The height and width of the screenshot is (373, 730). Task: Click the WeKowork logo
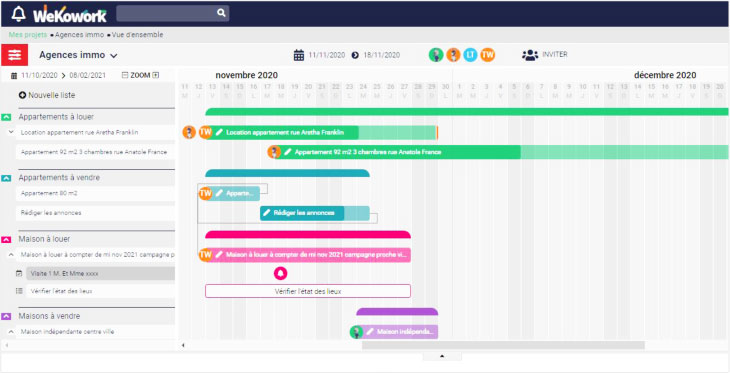(x=69, y=14)
